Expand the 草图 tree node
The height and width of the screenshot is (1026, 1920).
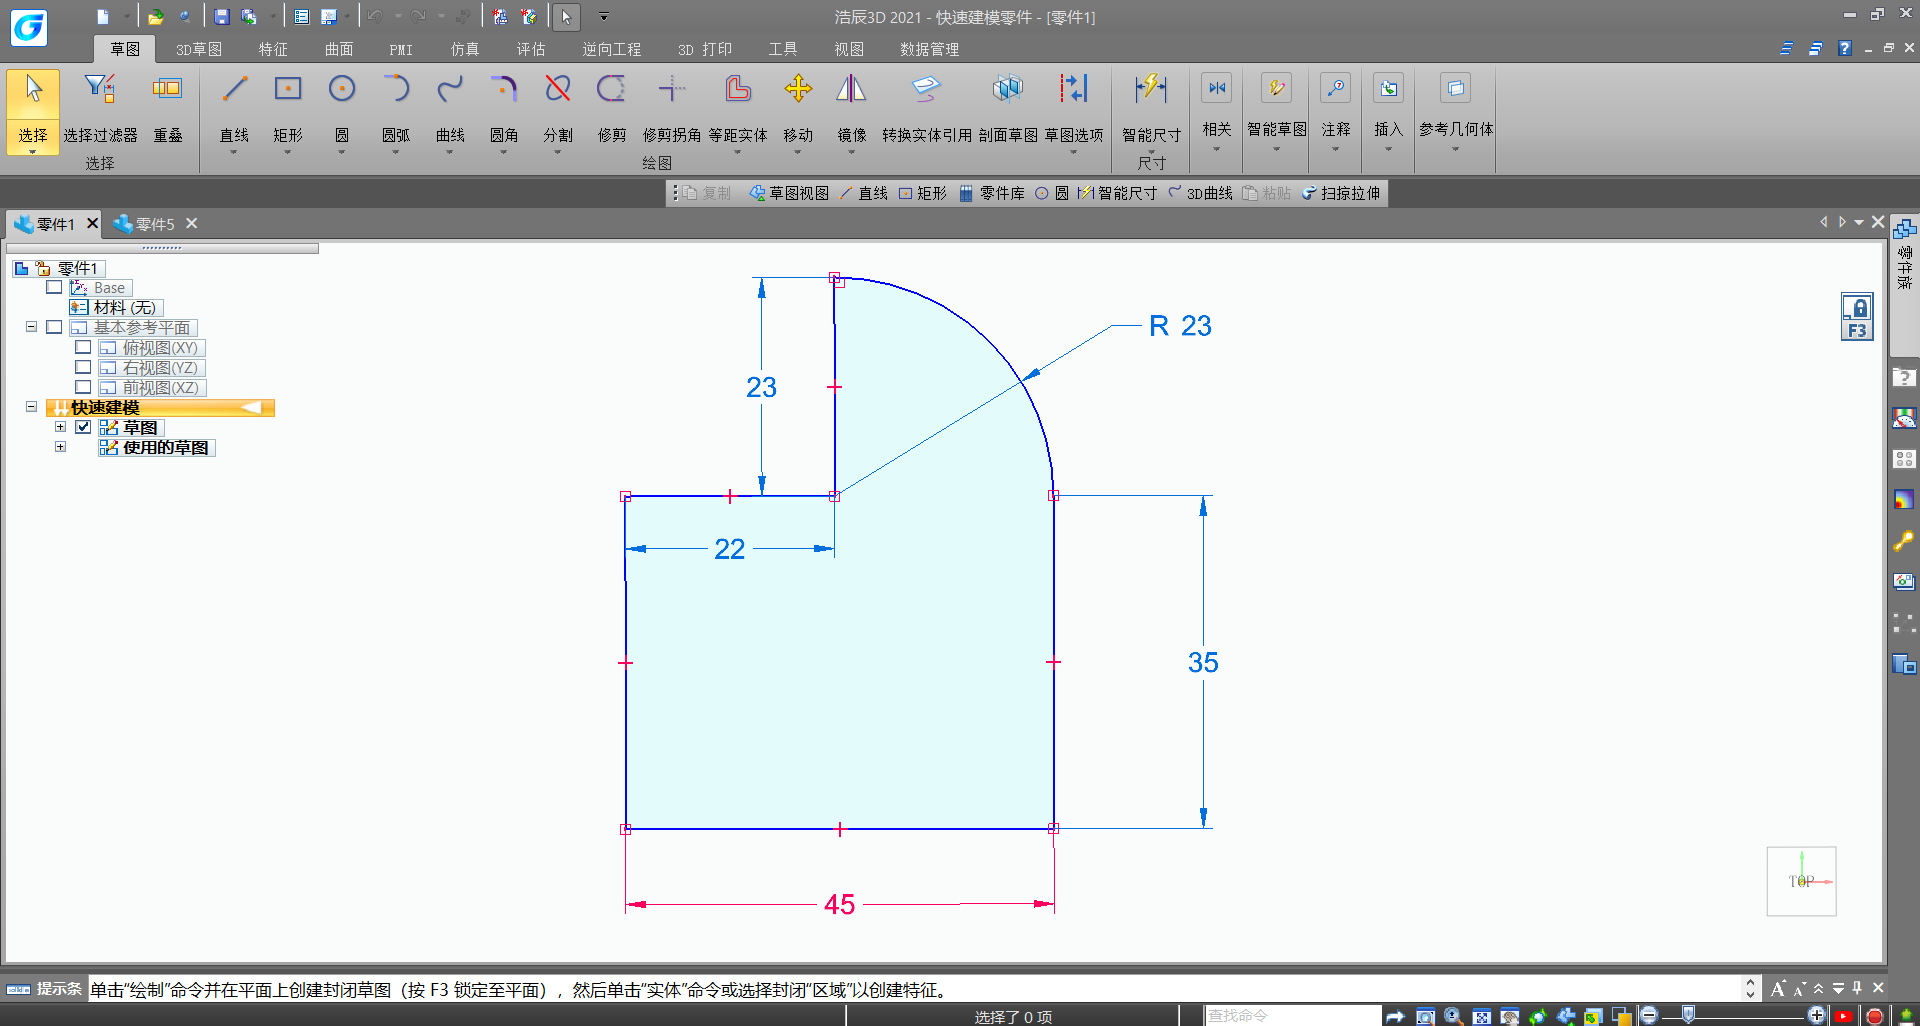point(60,427)
